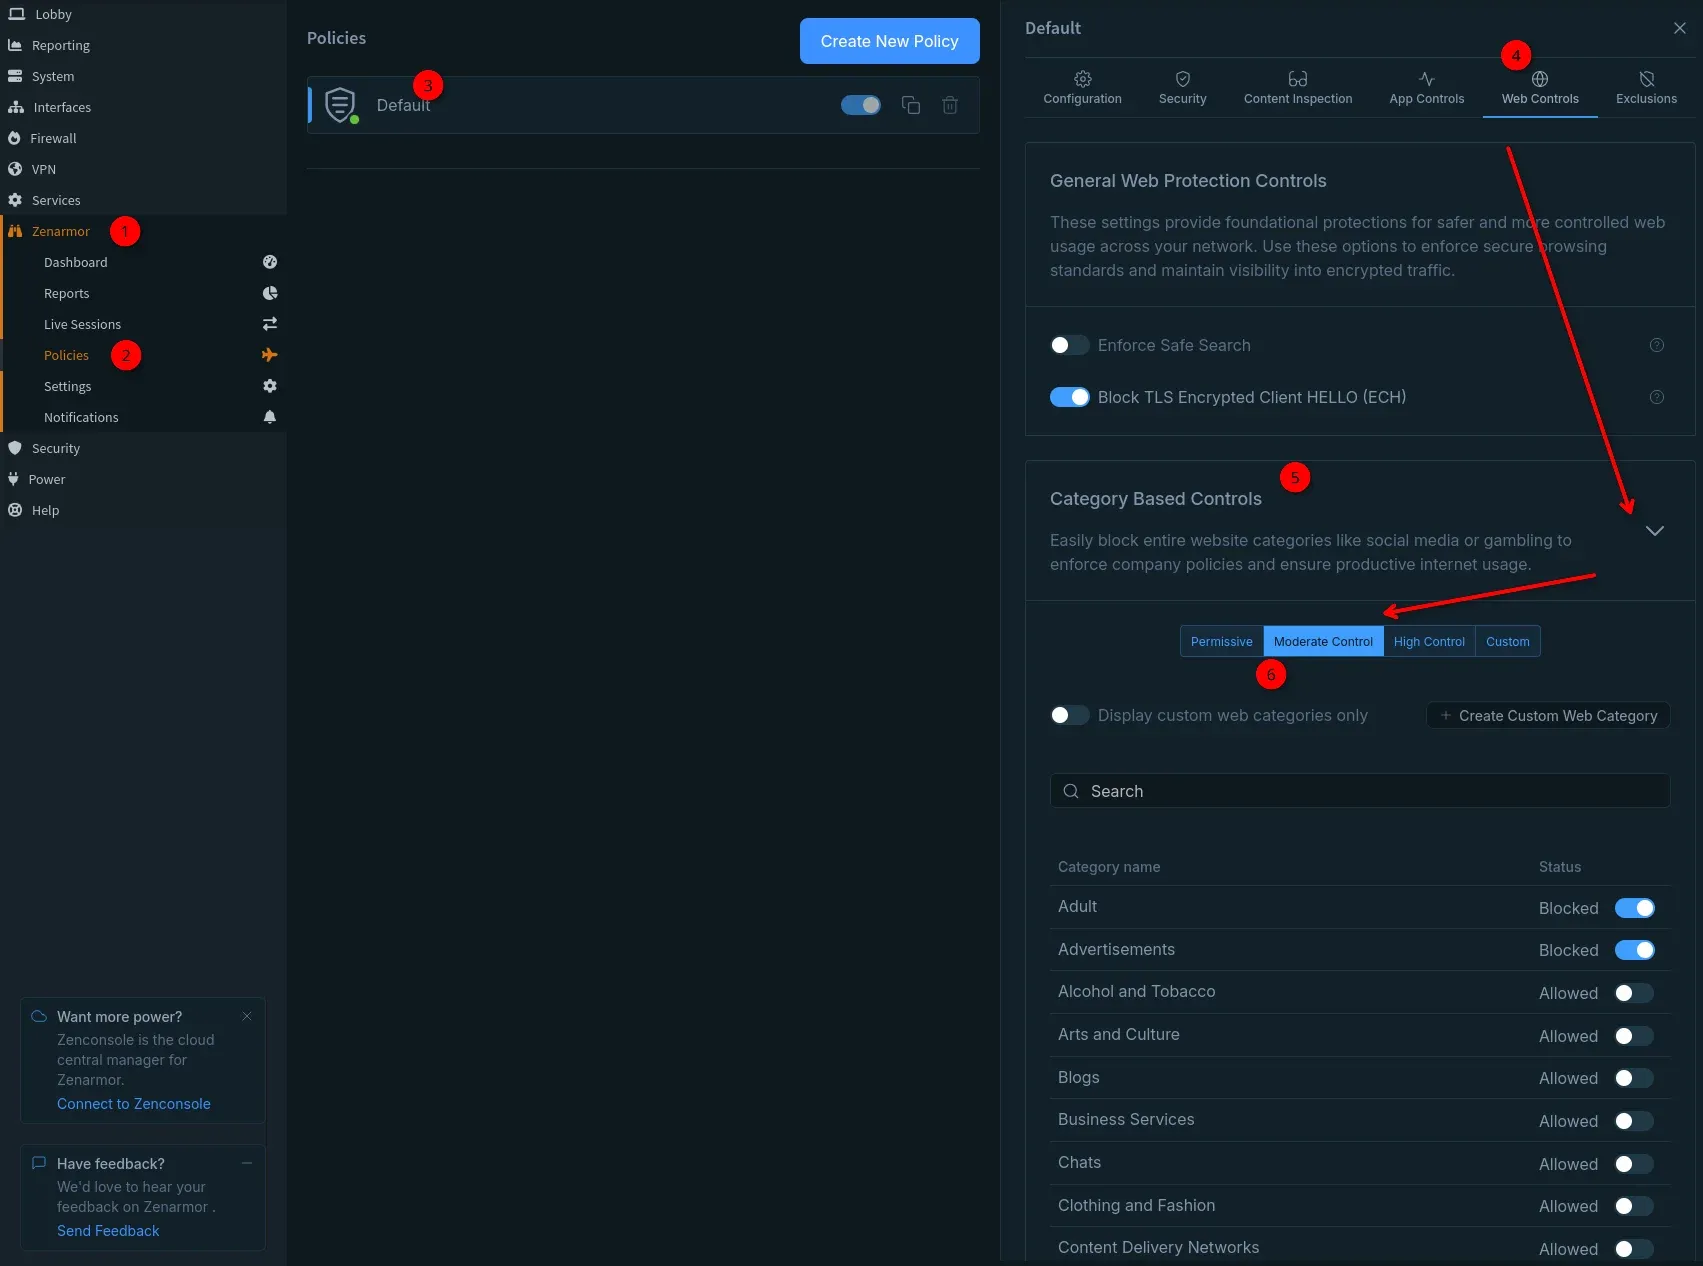Click the Interfaces network icon
Screen dimensions: 1703x1266
point(15,107)
